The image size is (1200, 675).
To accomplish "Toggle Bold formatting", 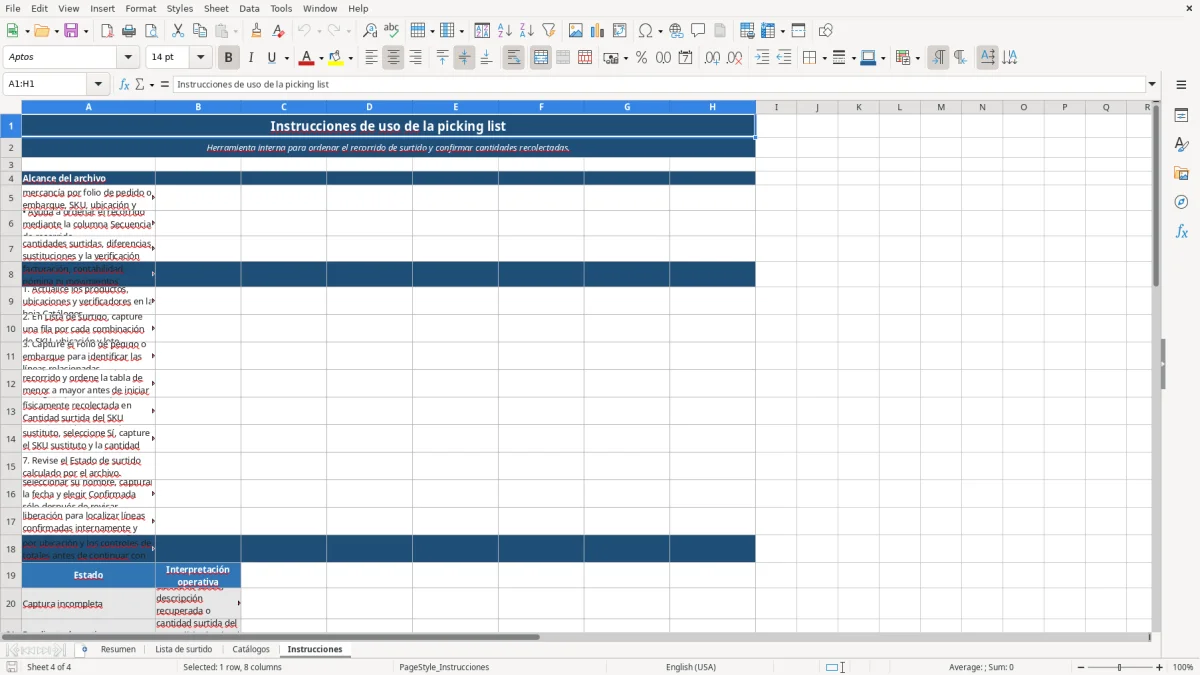I will (x=229, y=58).
